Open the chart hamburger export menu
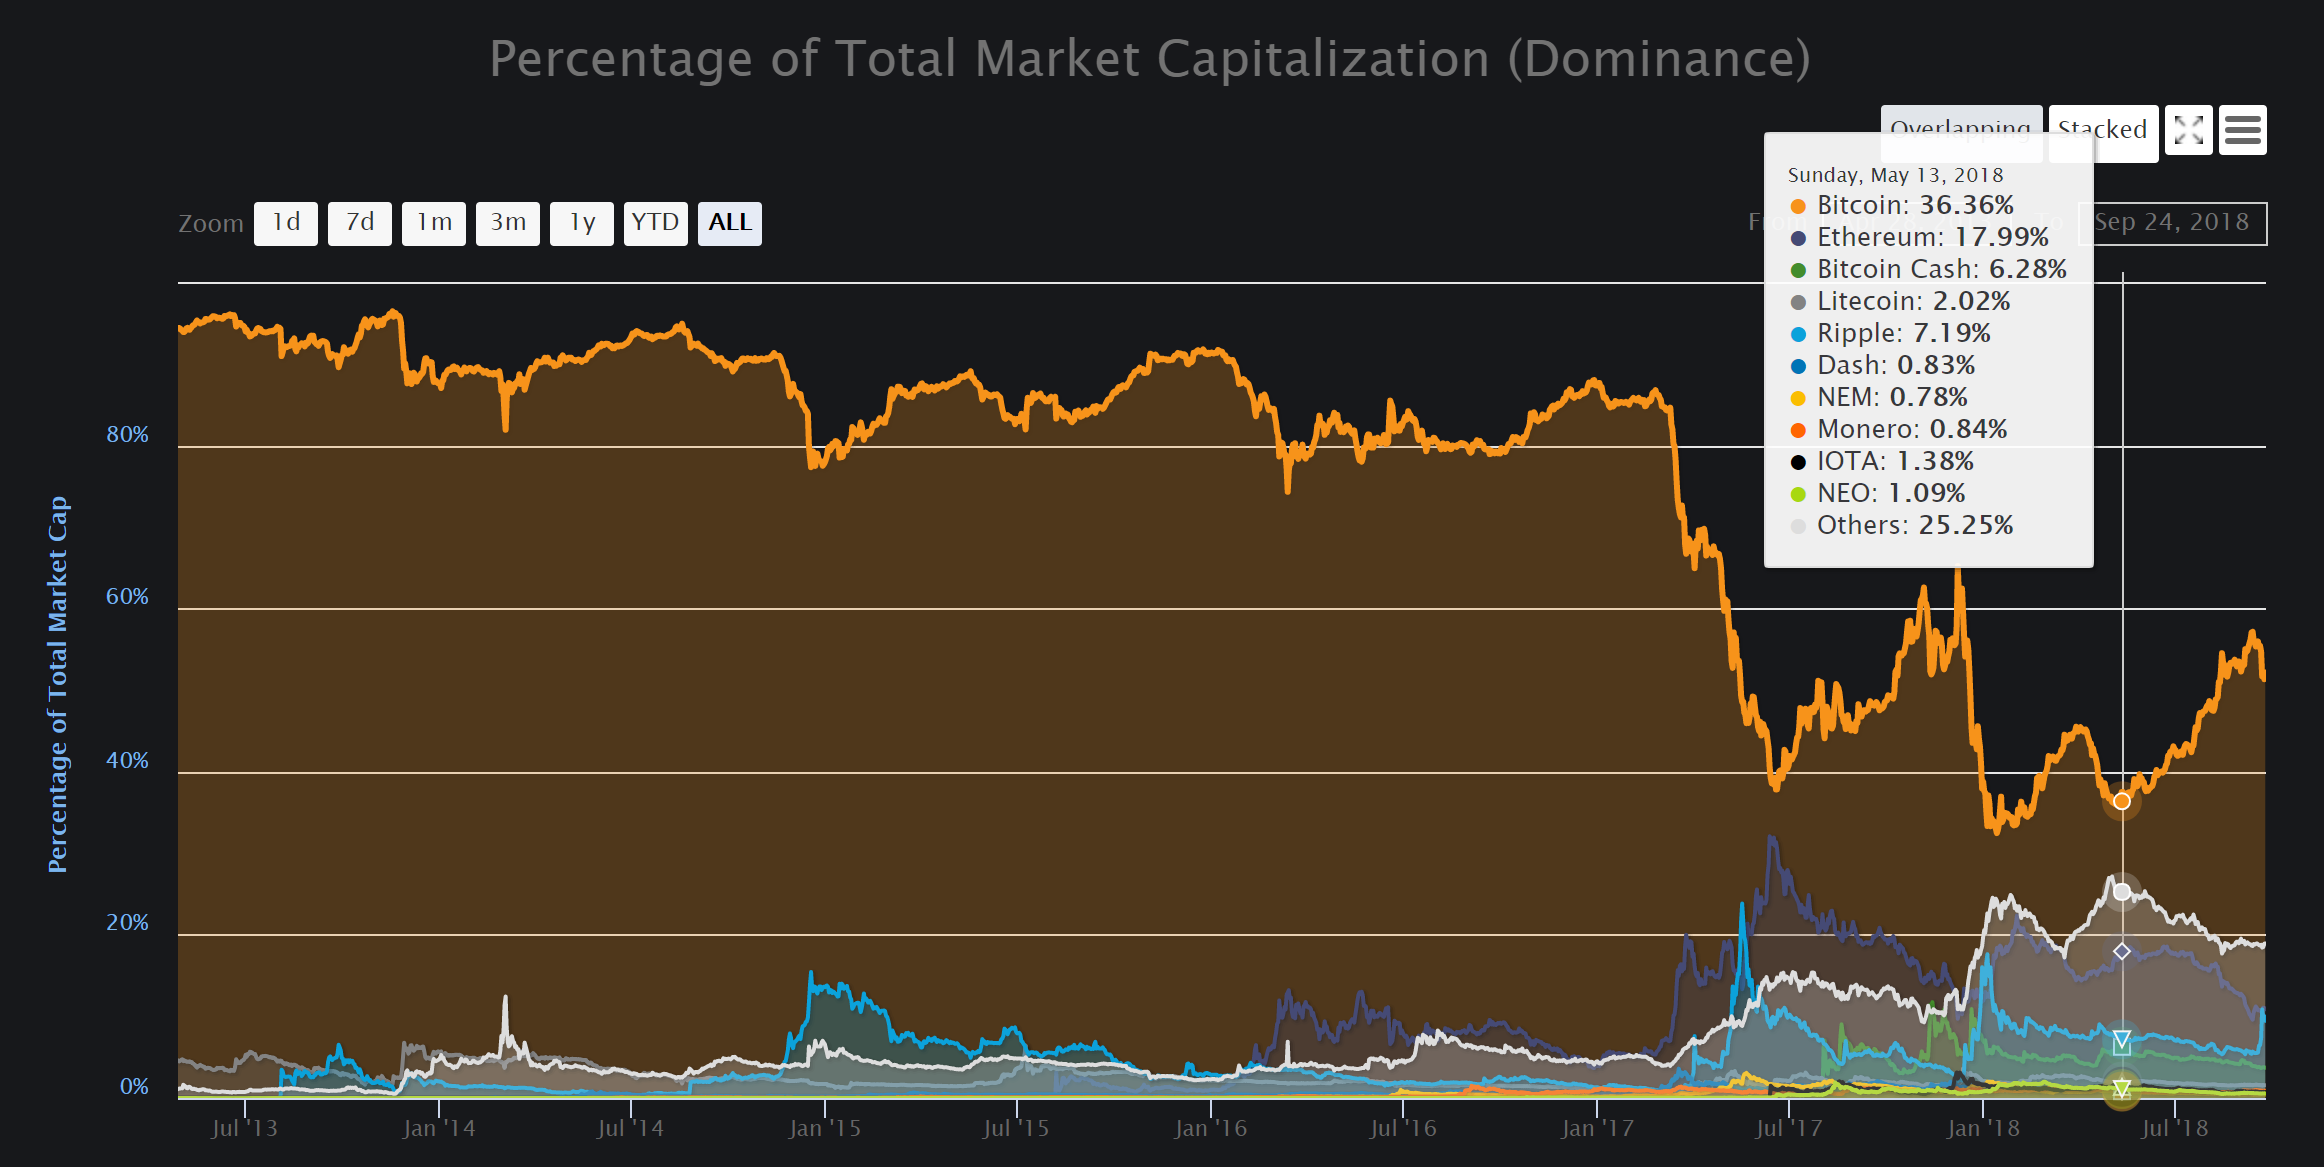This screenshot has height=1167, width=2324. [2242, 130]
